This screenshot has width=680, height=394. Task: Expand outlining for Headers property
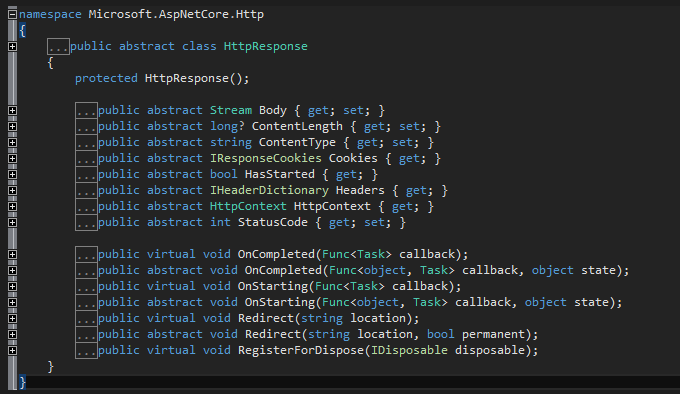[x=13, y=191]
